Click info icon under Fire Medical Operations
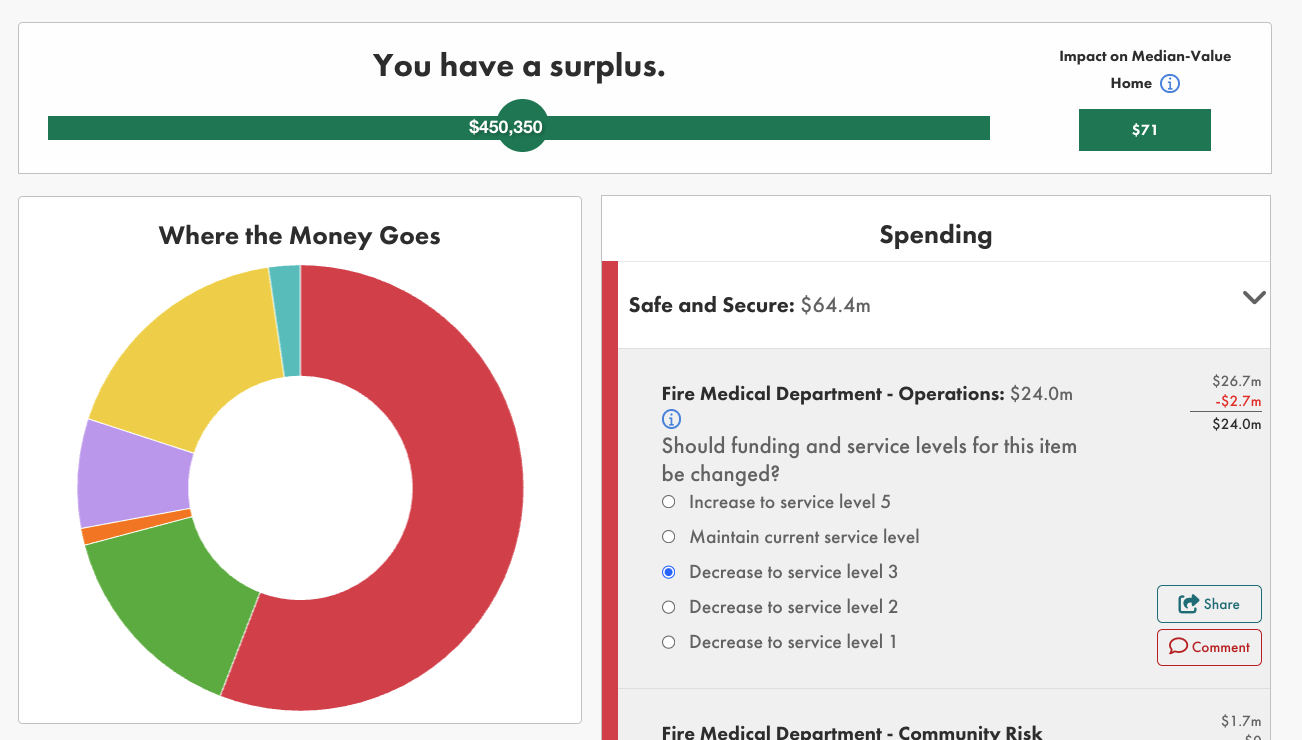This screenshot has height=740, width=1302. pyautogui.click(x=671, y=419)
